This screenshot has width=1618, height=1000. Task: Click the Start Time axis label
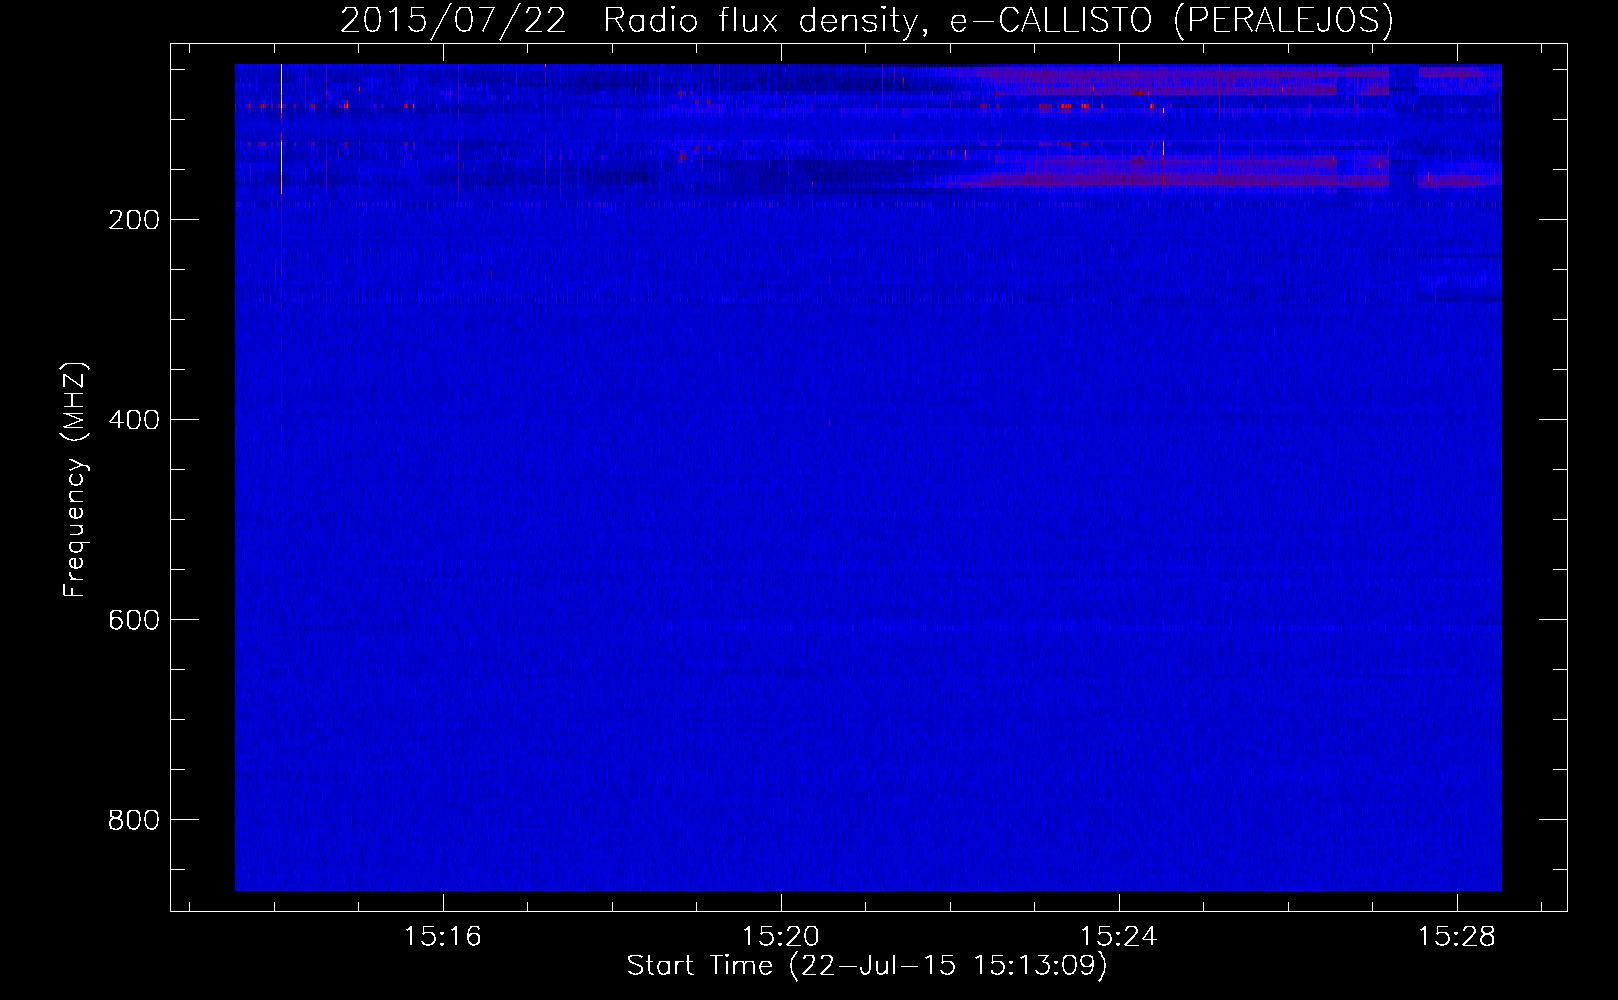coord(867,966)
